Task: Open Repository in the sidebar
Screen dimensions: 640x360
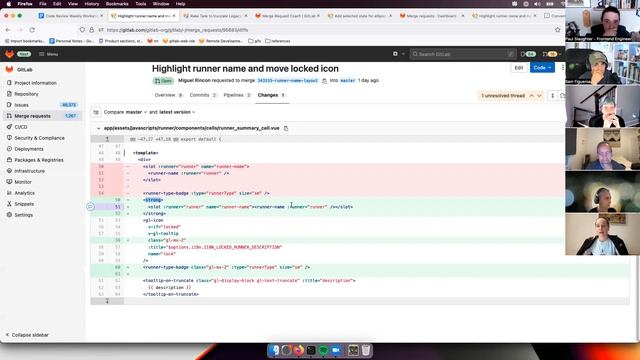Action: coord(26,94)
